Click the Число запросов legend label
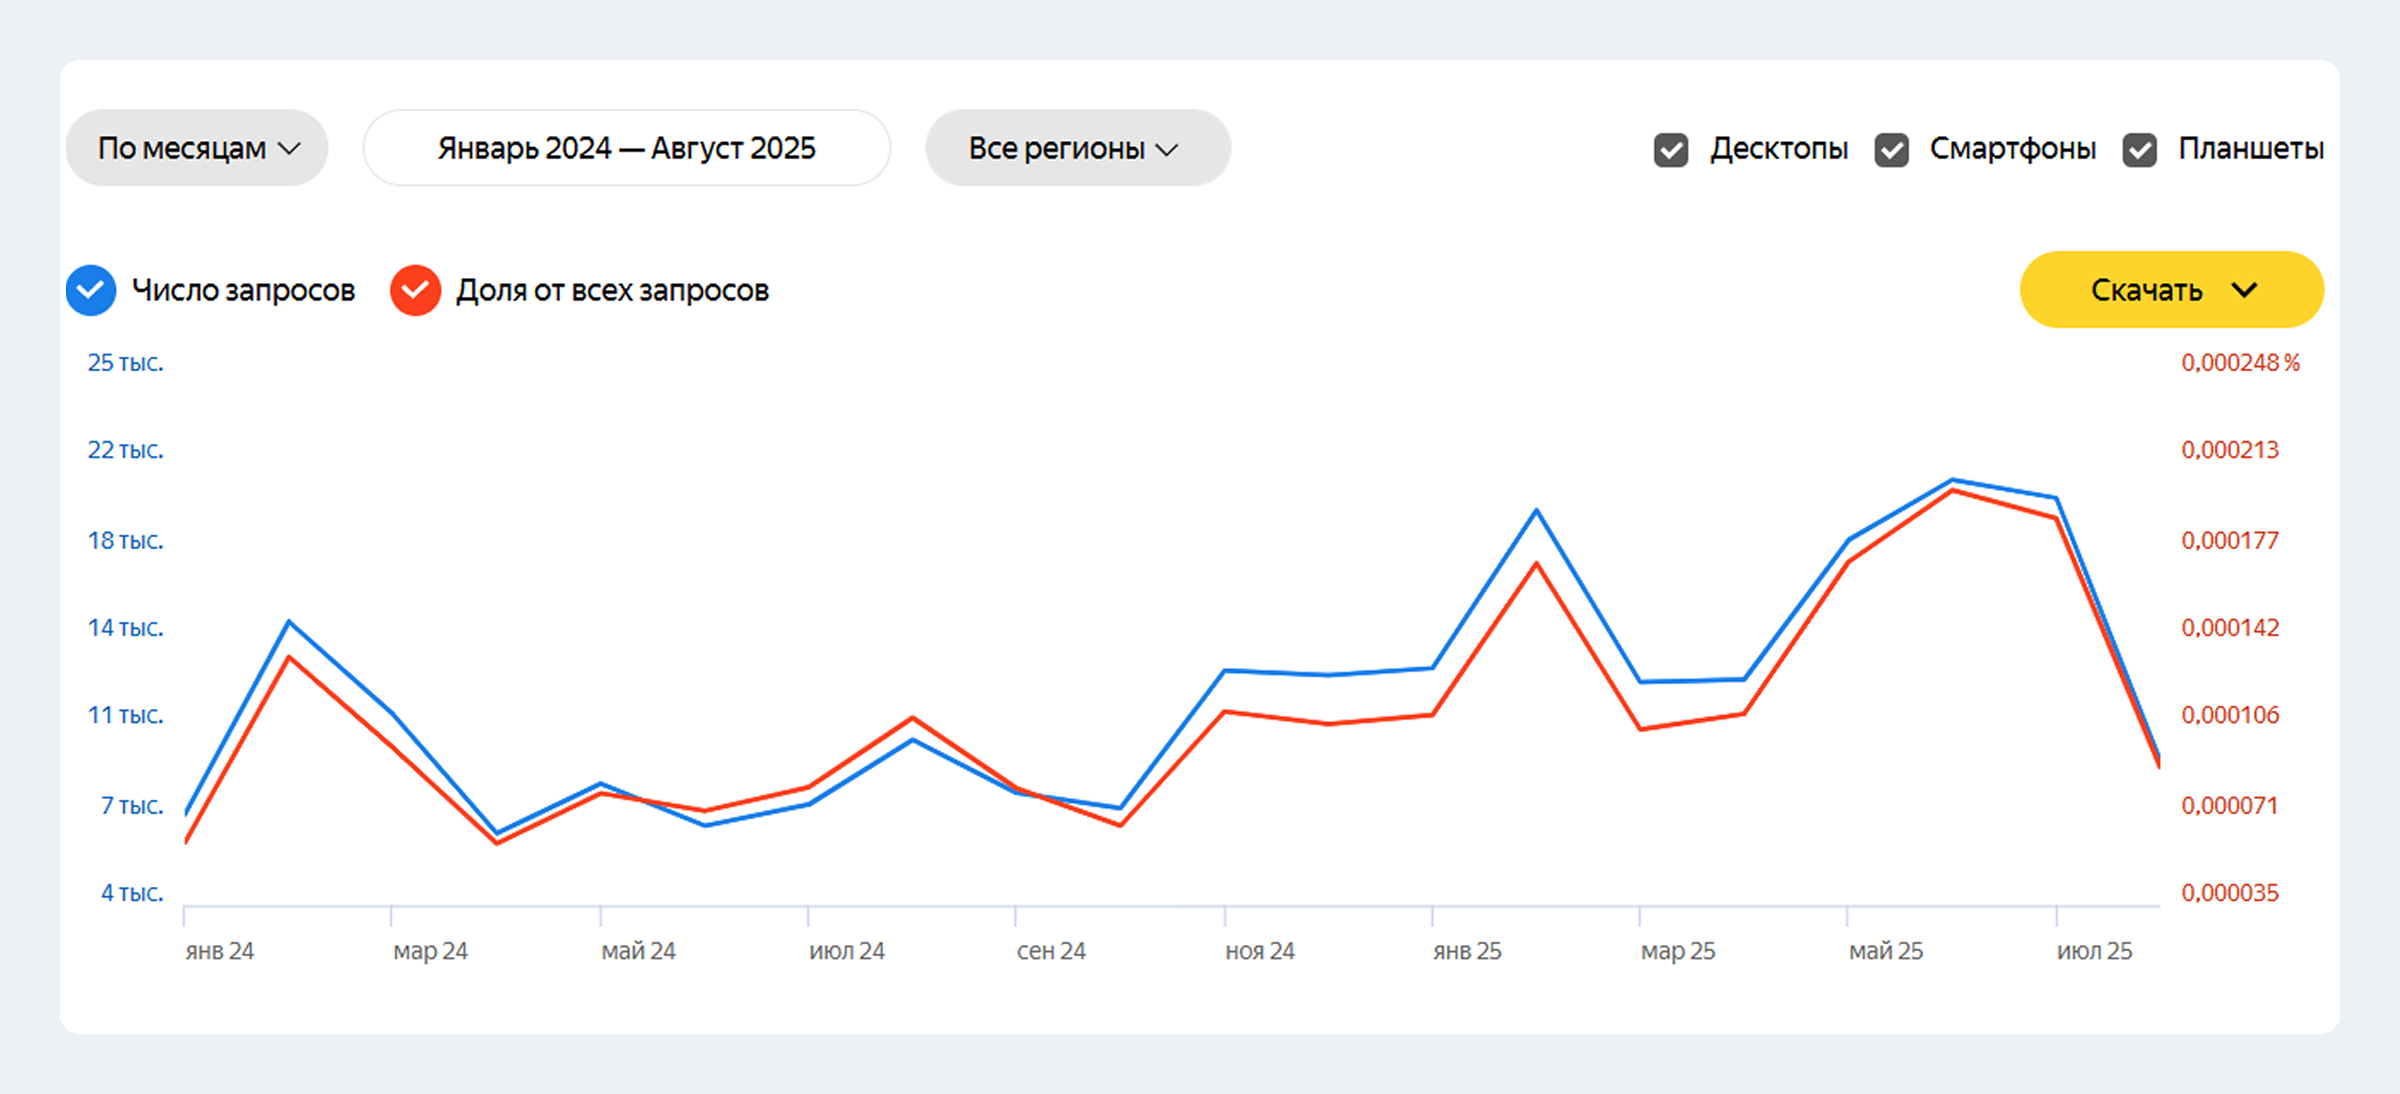 [243, 290]
